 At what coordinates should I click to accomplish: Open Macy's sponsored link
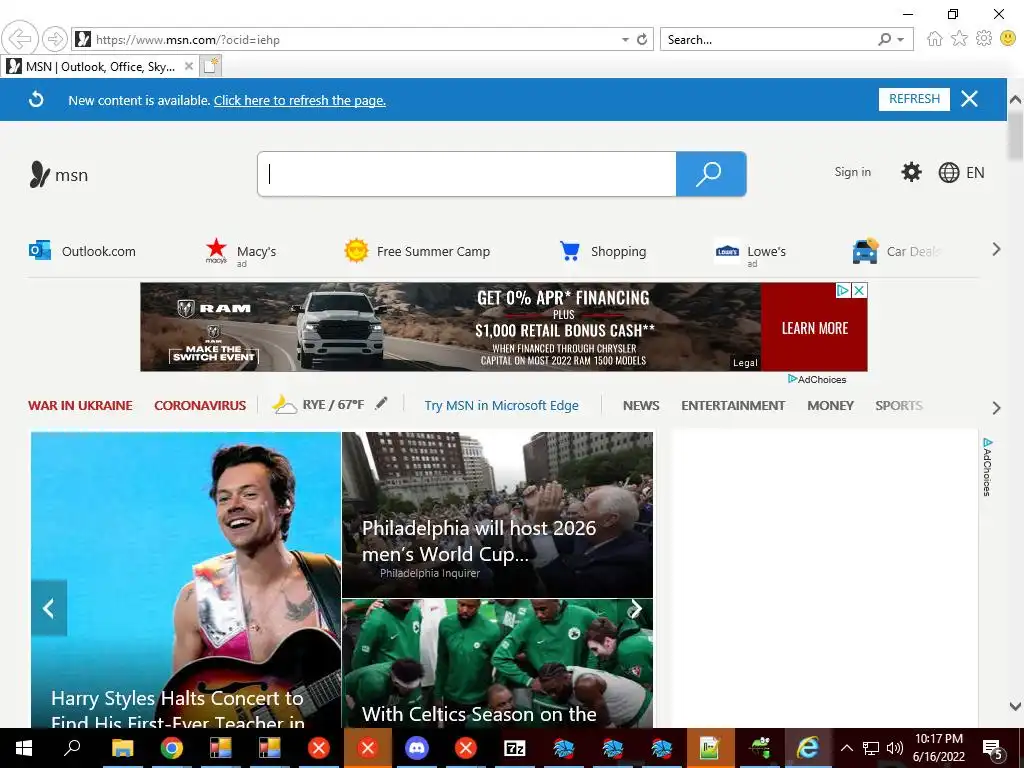(241, 253)
